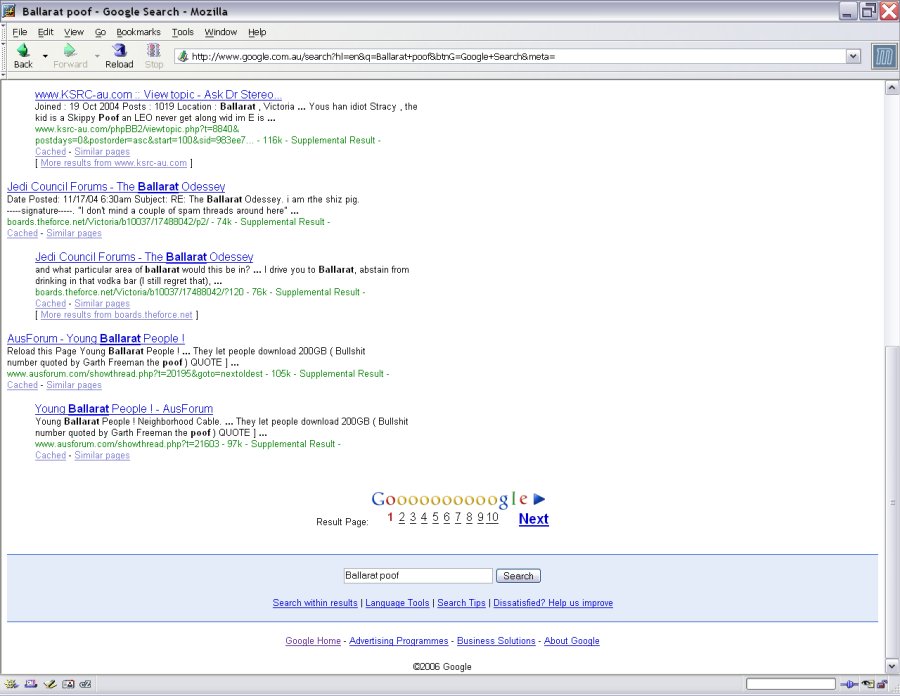Open Language Tools link
The height and width of the screenshot is (696, 900).
(397, 603)
